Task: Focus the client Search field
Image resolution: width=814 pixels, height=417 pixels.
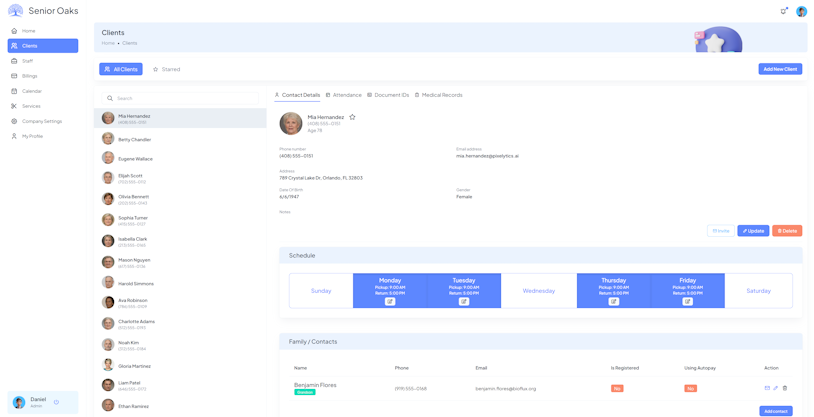Action: click(x=180, y=98)
